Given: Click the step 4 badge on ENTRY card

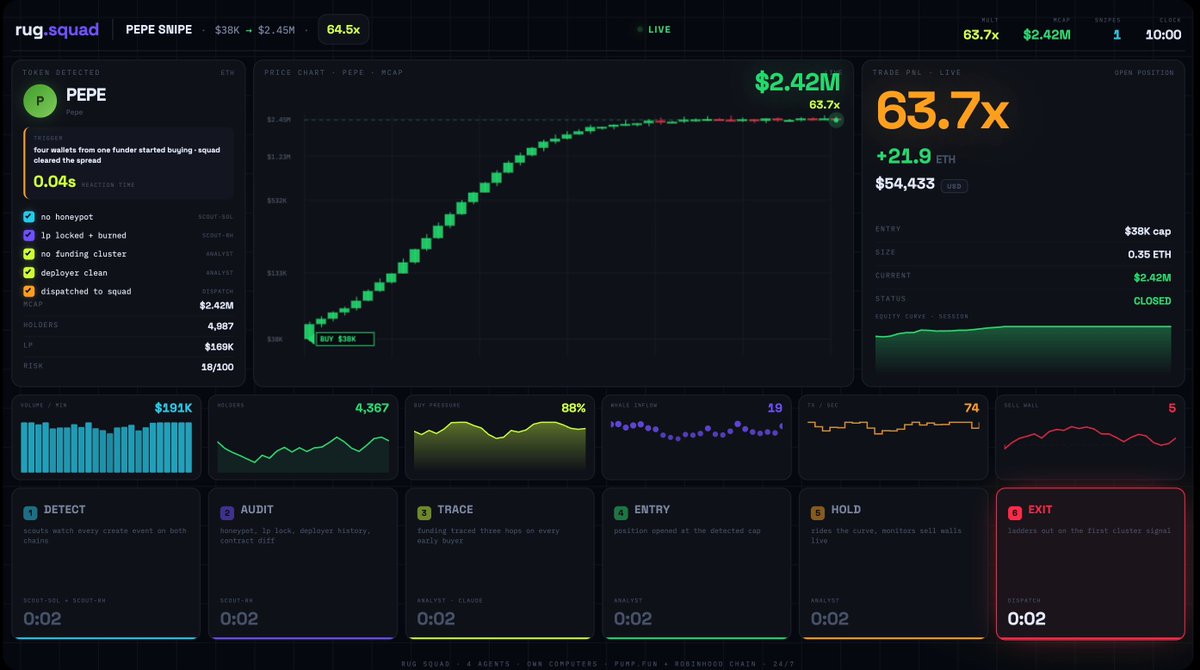Looking at the screenshot, I should (621, 512).
